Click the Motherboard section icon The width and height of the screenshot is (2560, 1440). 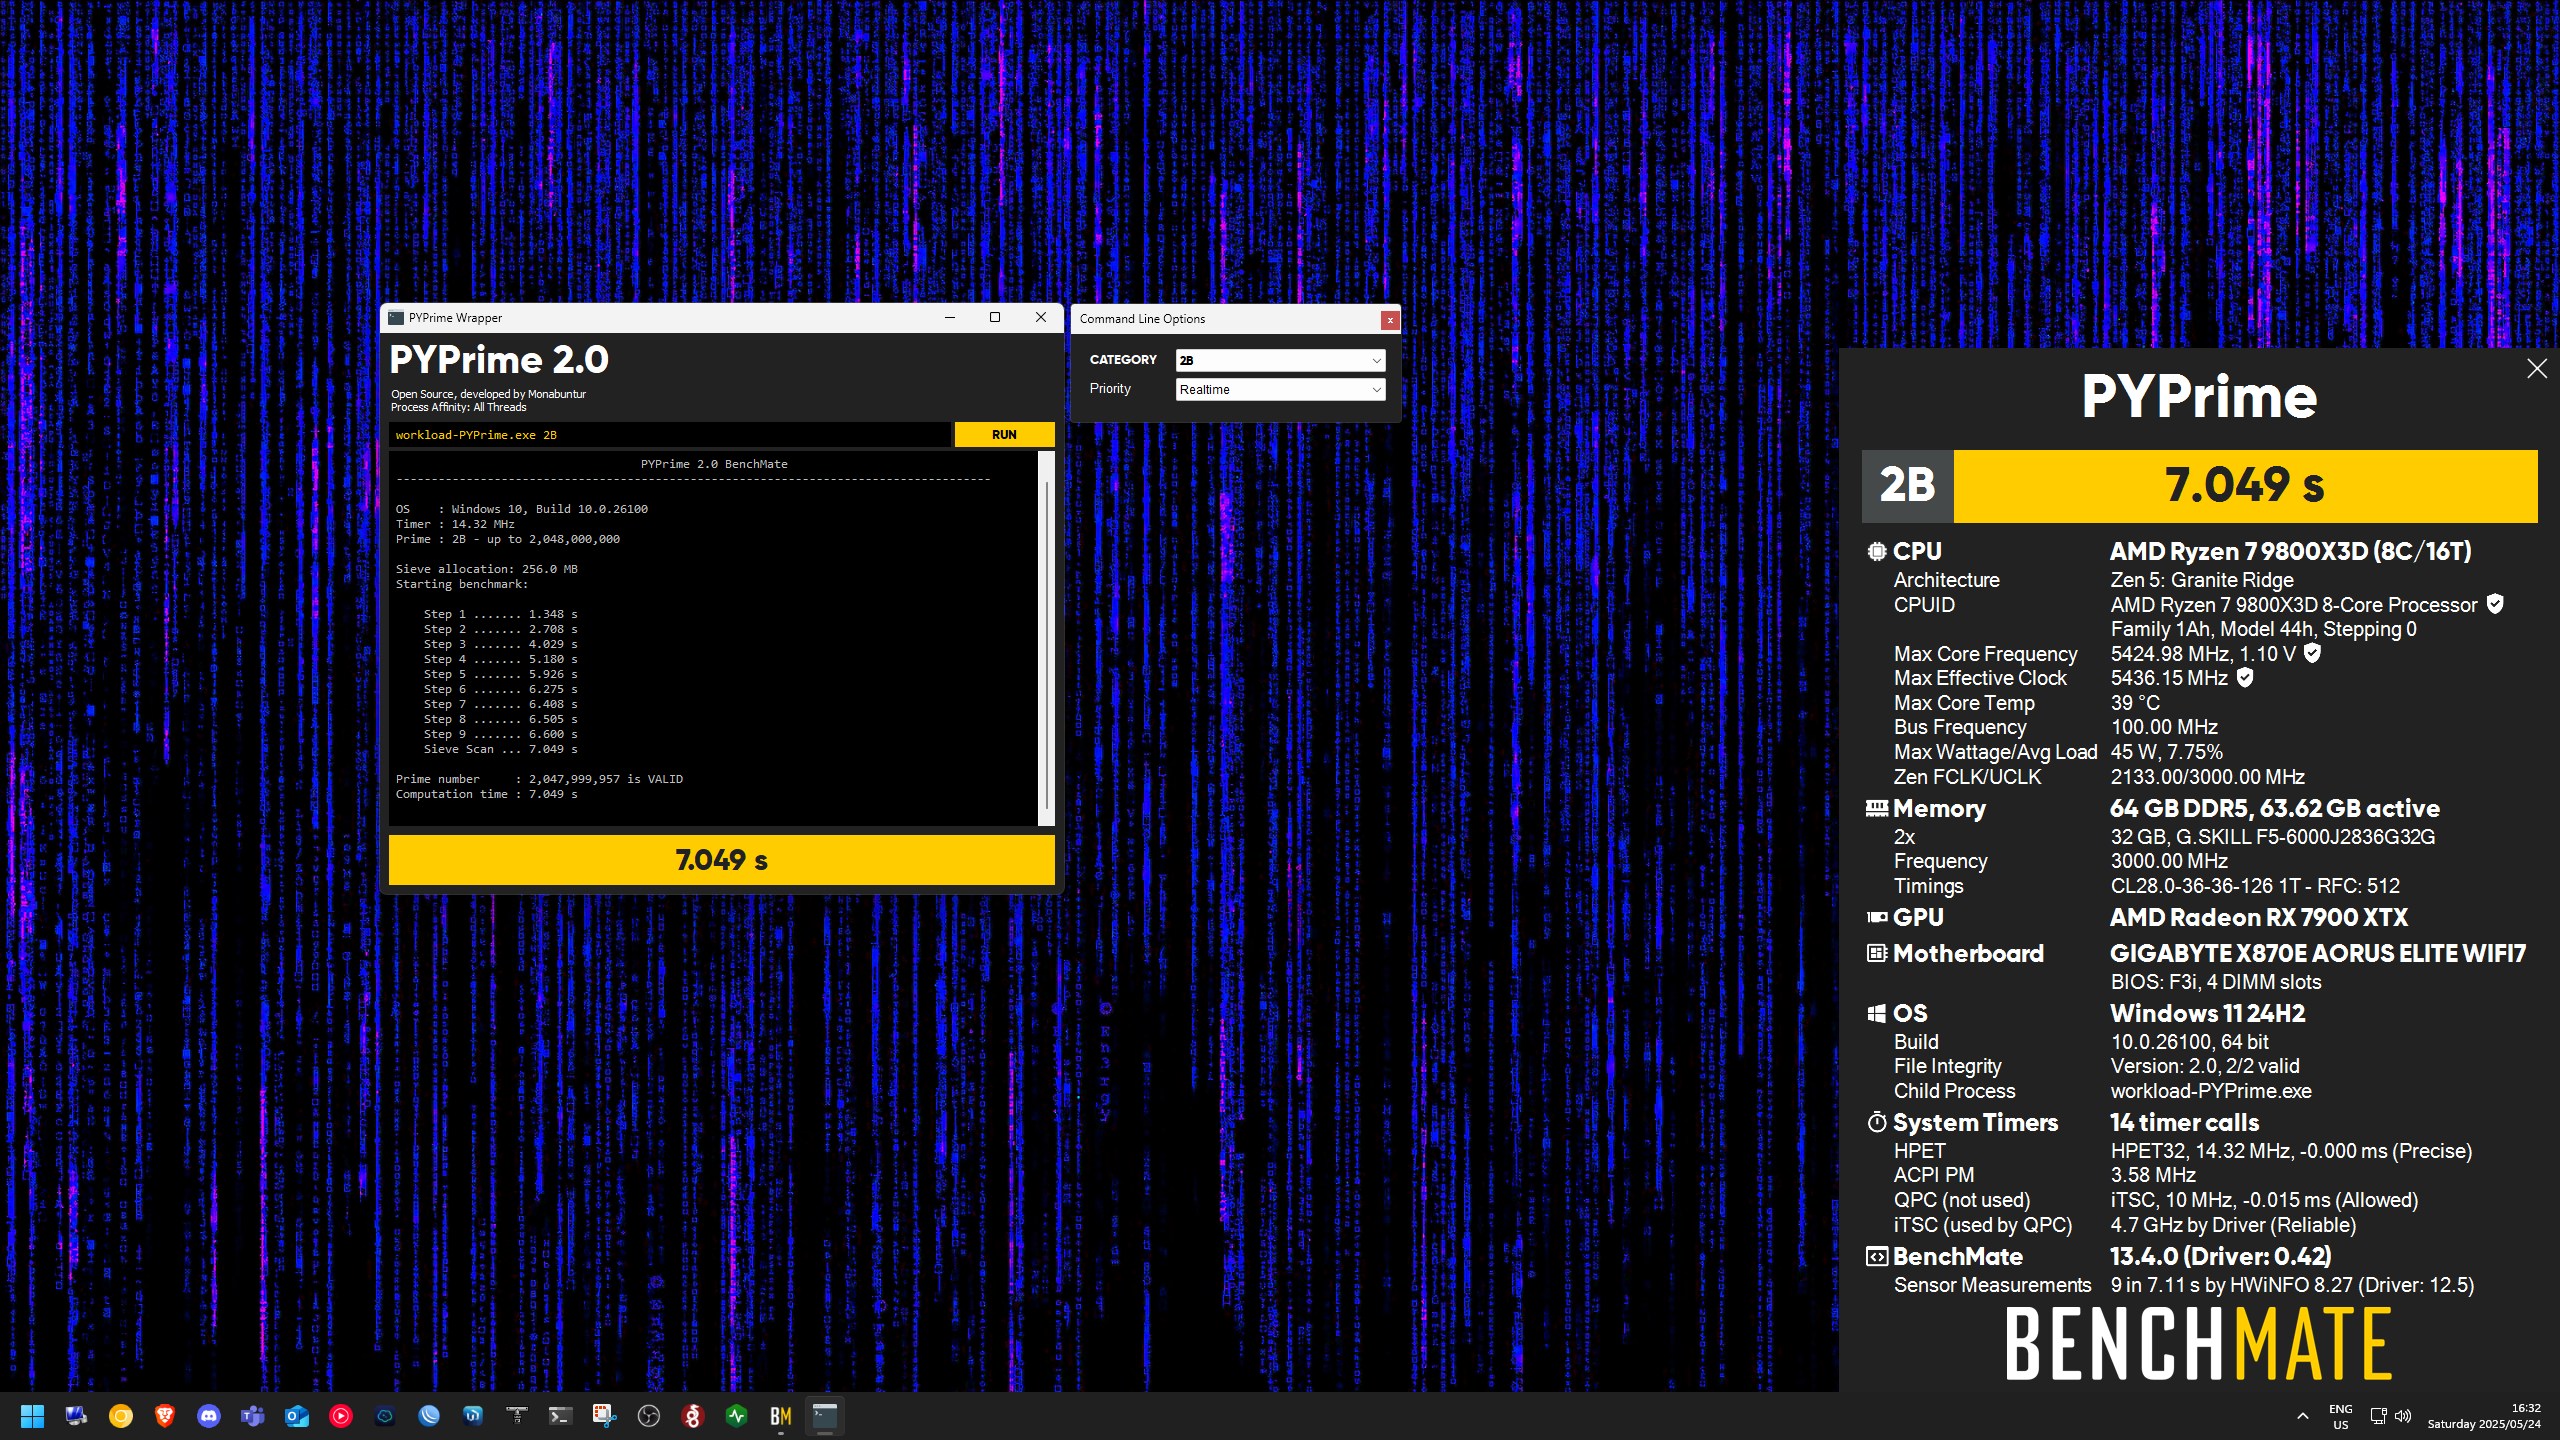point(1876,953)
